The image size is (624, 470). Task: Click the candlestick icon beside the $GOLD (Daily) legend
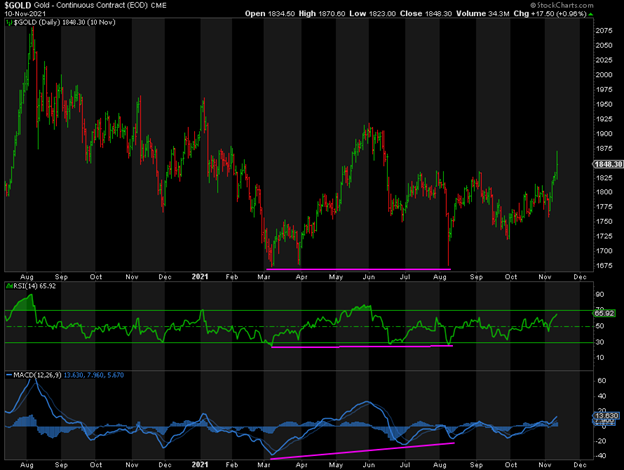[9, 23]
